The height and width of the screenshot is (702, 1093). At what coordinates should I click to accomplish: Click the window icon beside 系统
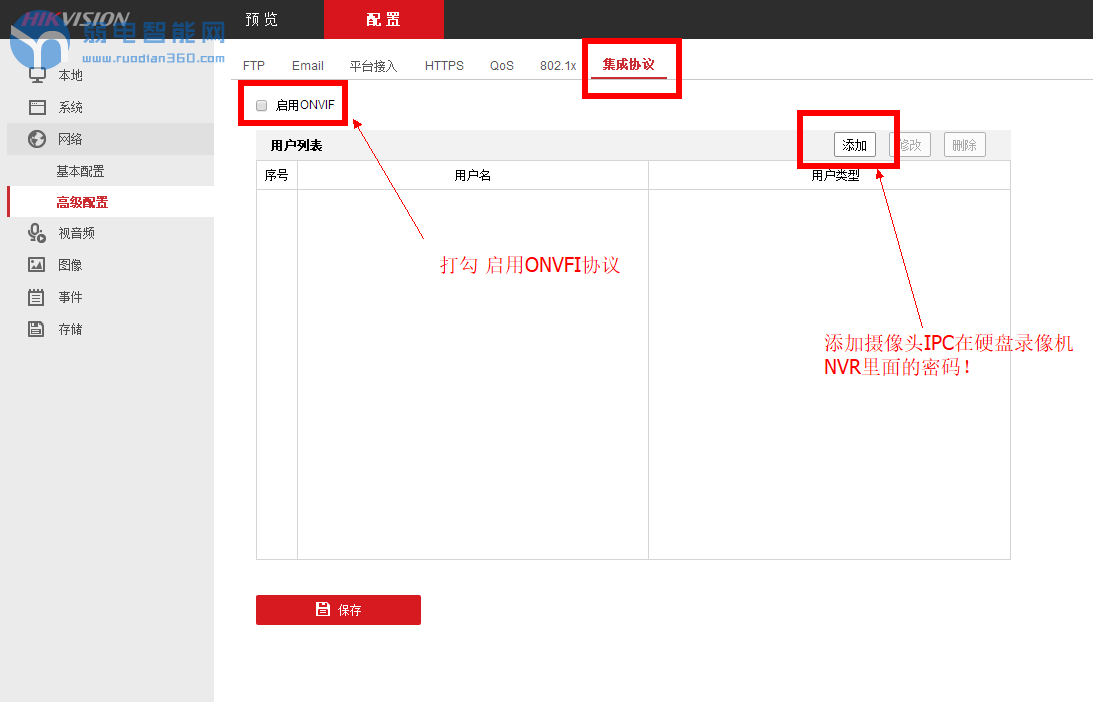(x=37, y=107)
